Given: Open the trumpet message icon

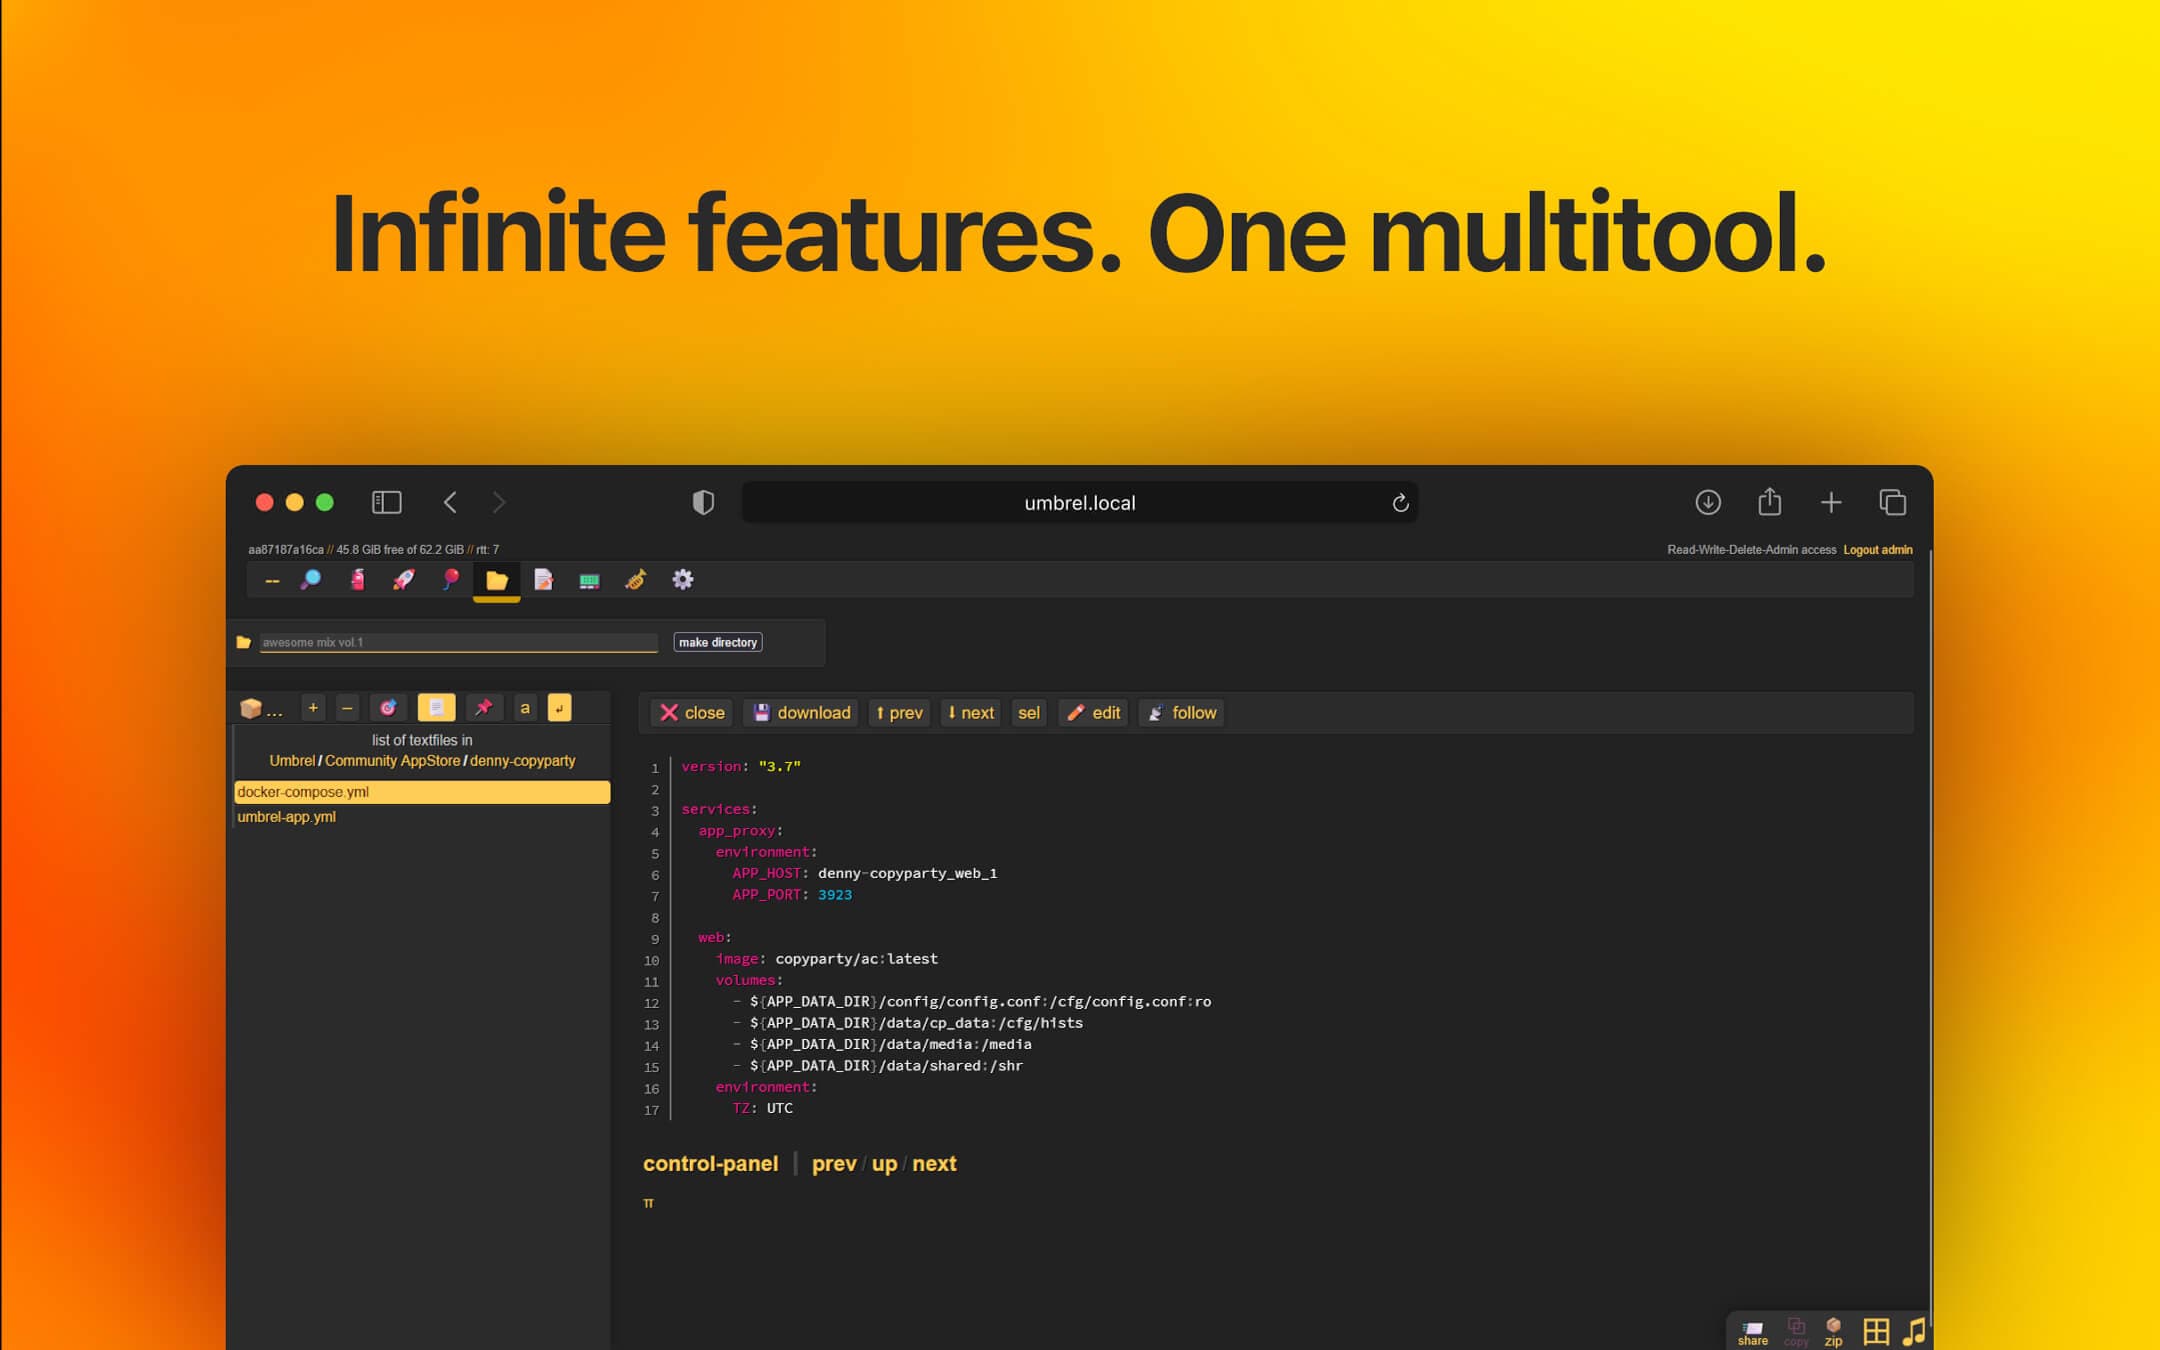Looking at the screenshot, I should pos(636,580).
